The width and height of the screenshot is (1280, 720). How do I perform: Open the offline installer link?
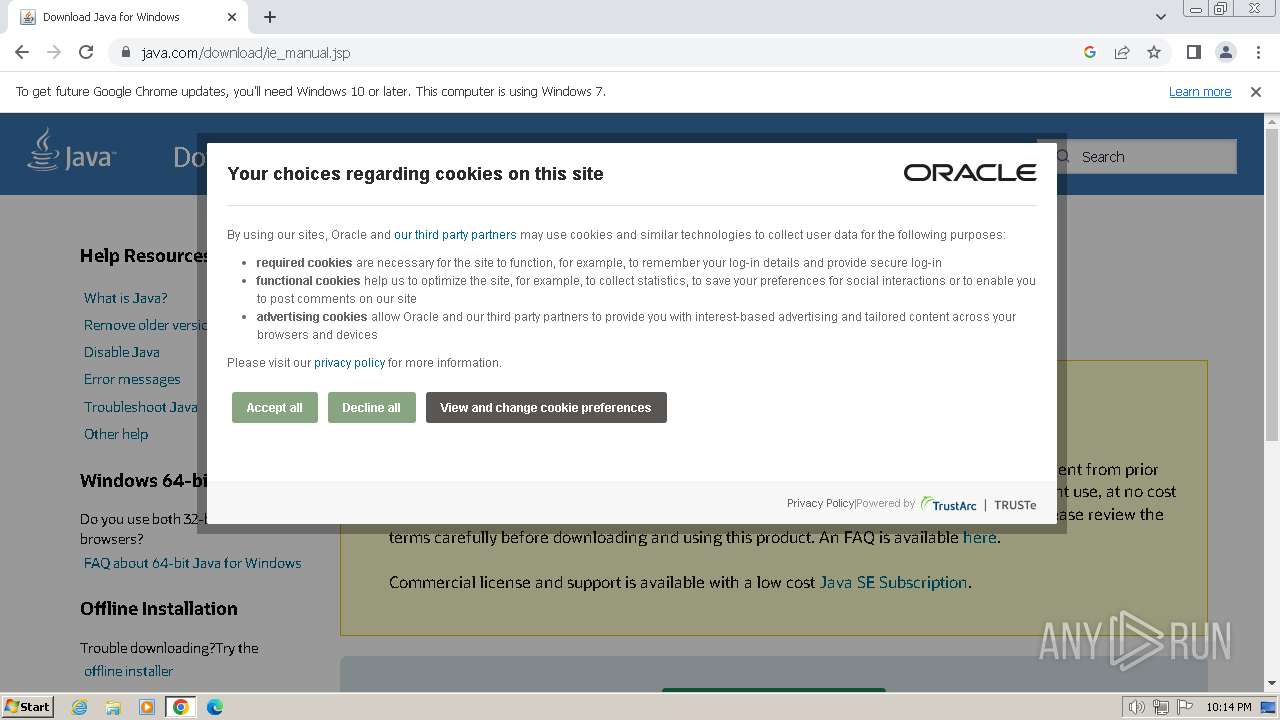pos(128,671)
